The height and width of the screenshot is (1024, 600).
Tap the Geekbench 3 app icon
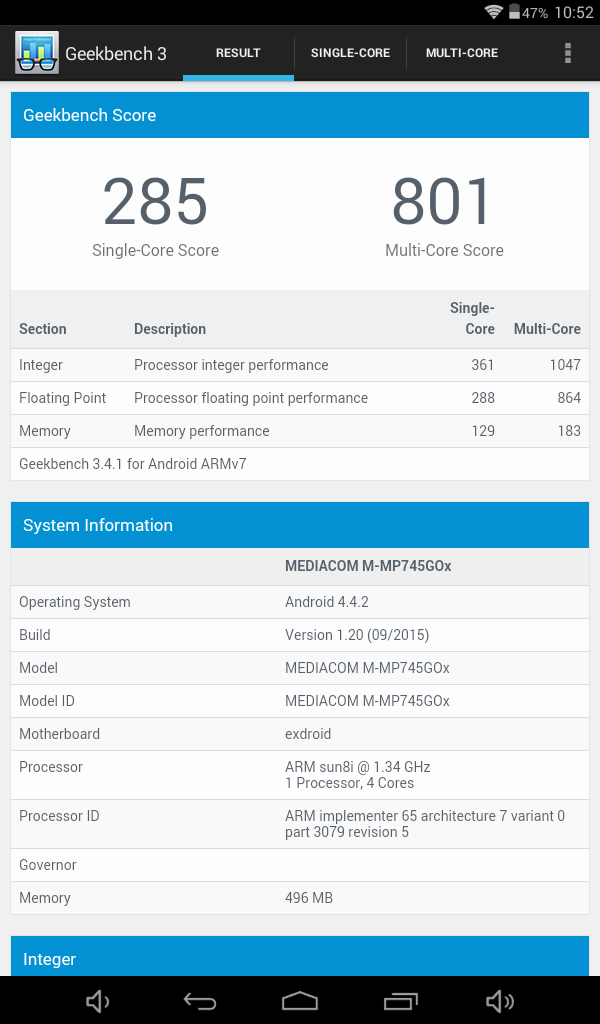click(37, 53)
